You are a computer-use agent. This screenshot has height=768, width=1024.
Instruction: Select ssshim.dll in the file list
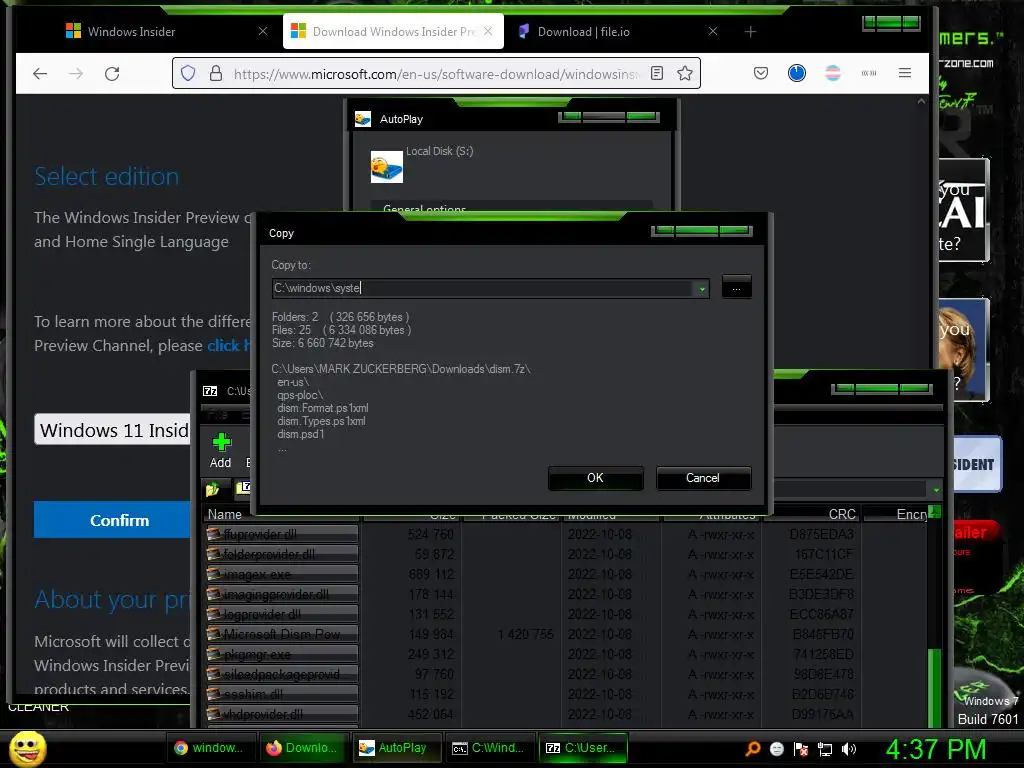pos(282,694)
